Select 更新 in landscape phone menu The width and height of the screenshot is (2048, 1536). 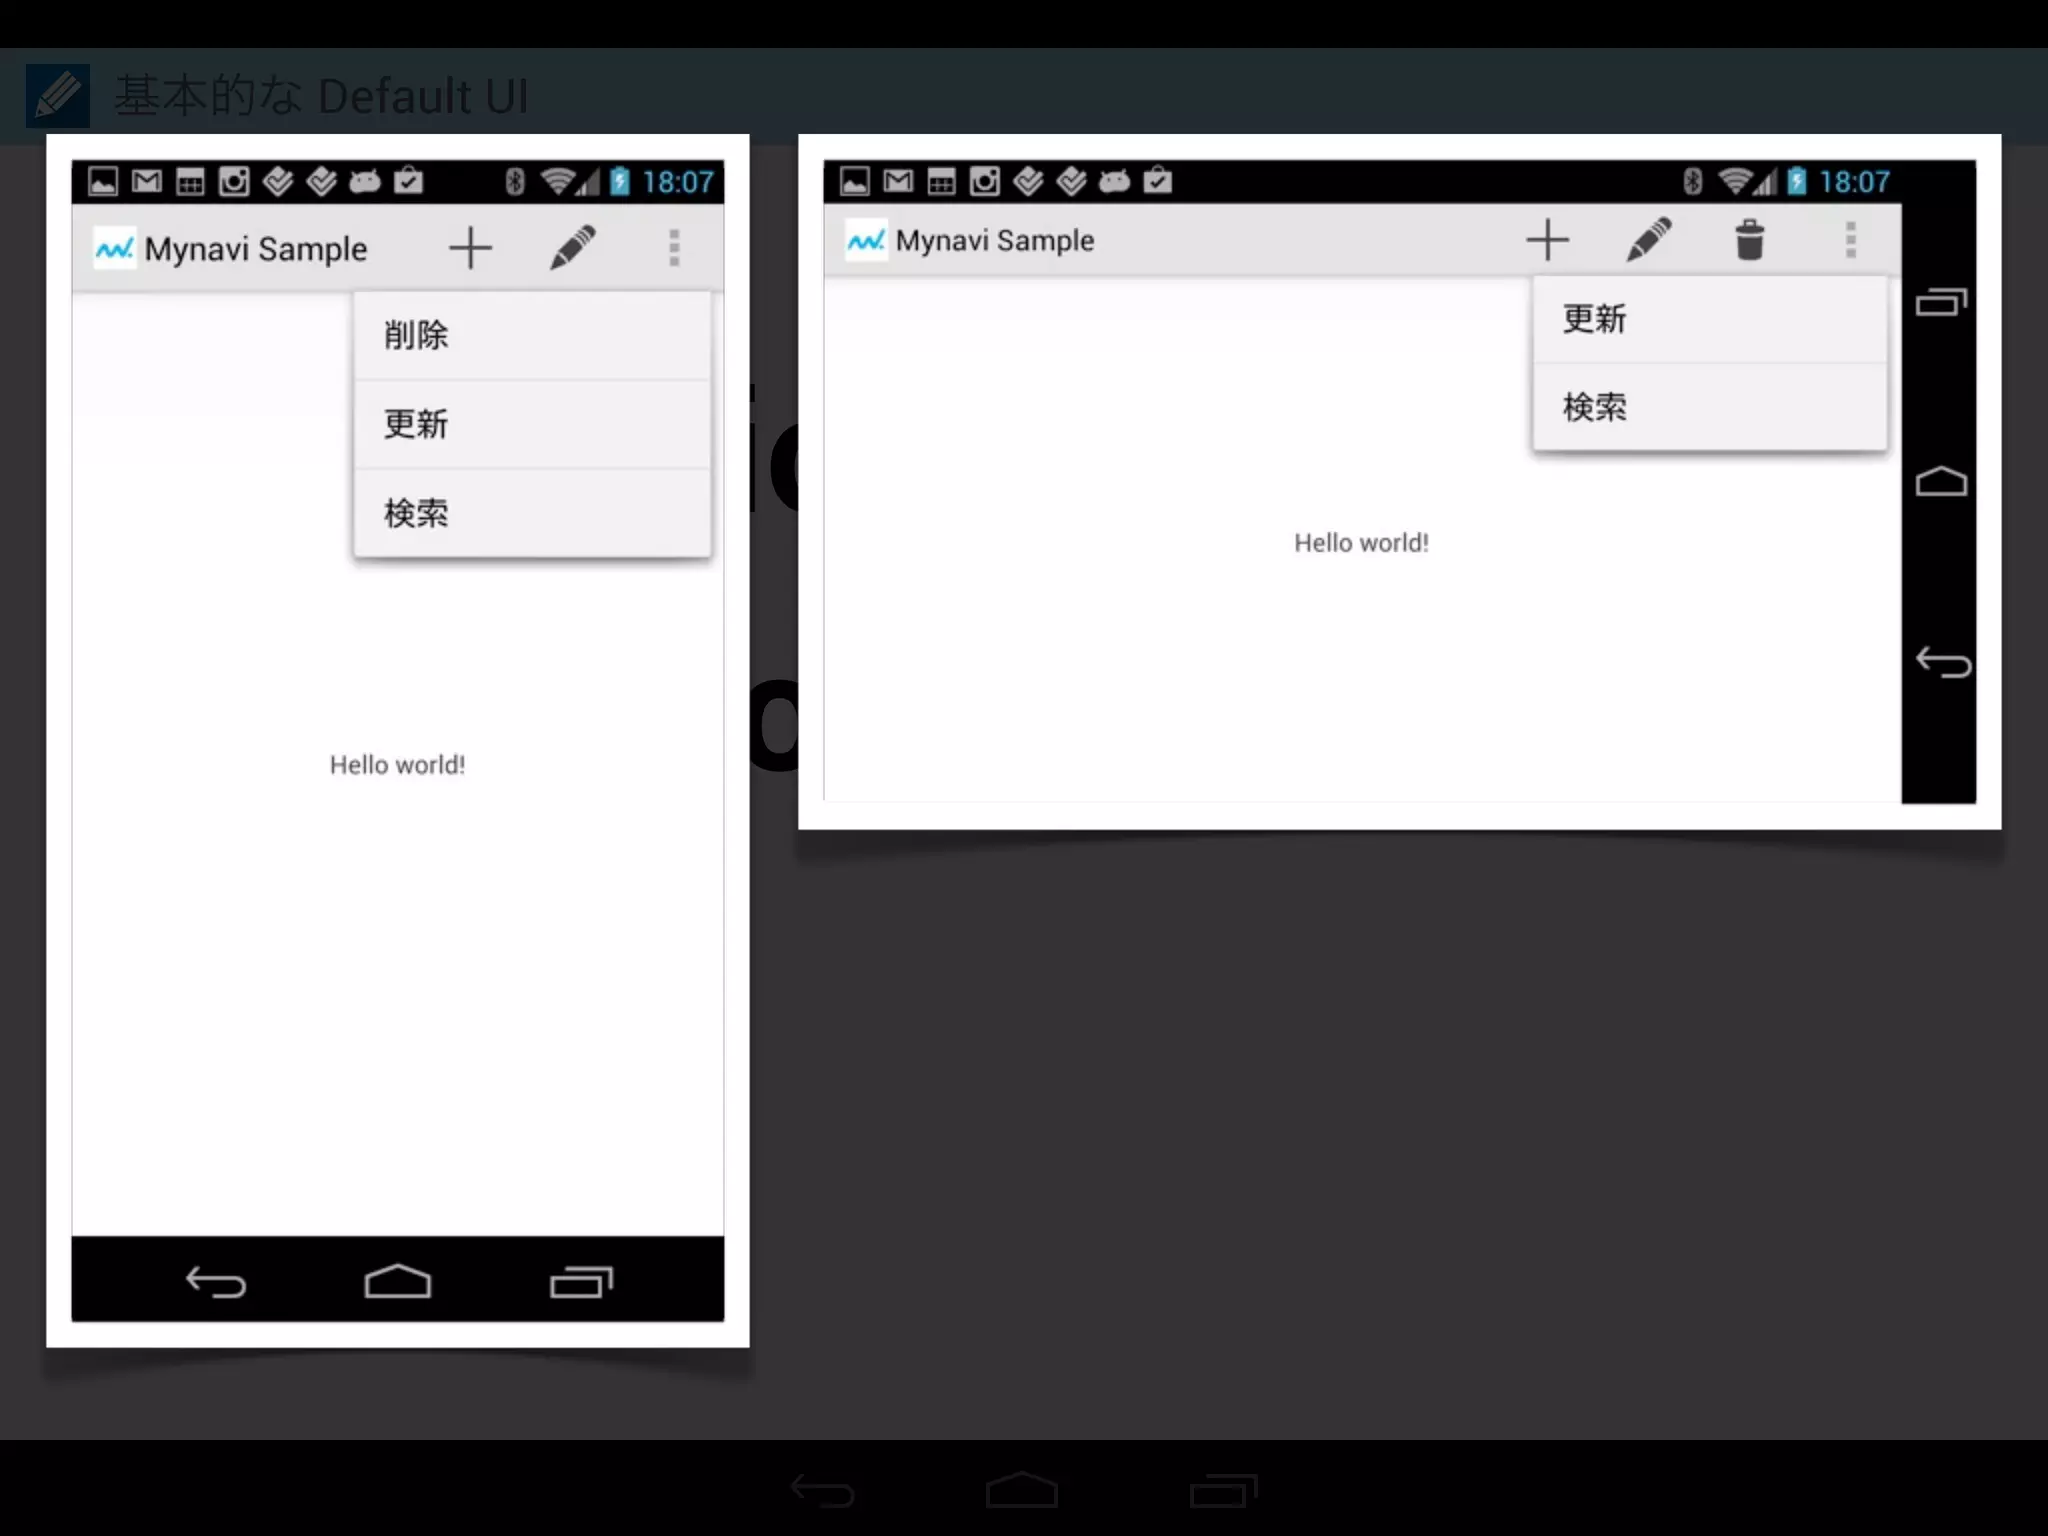click(x=1710, y=320)
